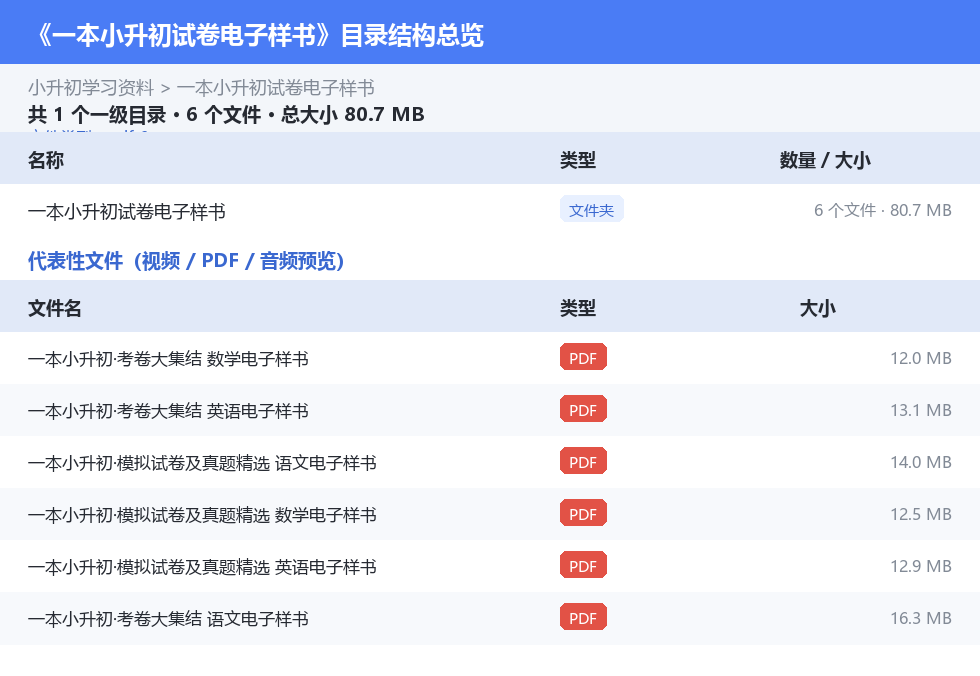The width and height of the screenshot is (980, 676).
Task: Click the 16.3 MB size value
Action: tap(921, 618)
